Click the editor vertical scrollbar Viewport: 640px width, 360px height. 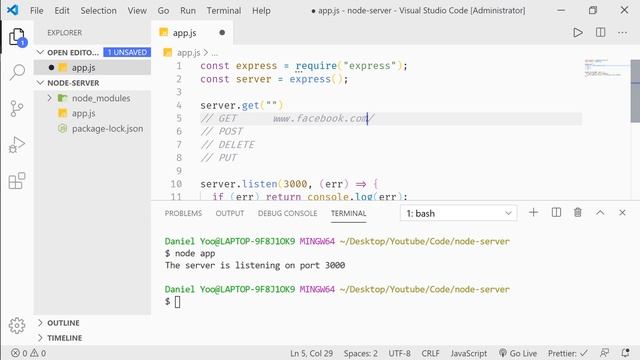click(635, 91)
